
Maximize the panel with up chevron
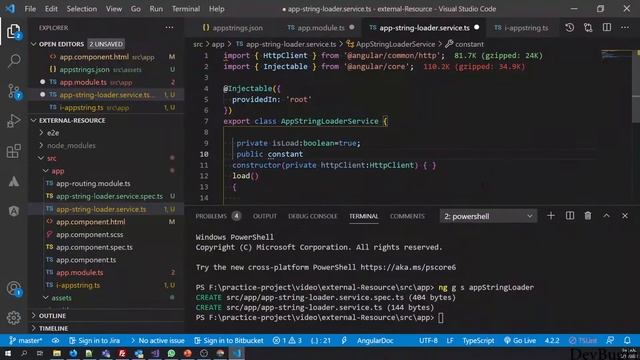pos(607,216)
